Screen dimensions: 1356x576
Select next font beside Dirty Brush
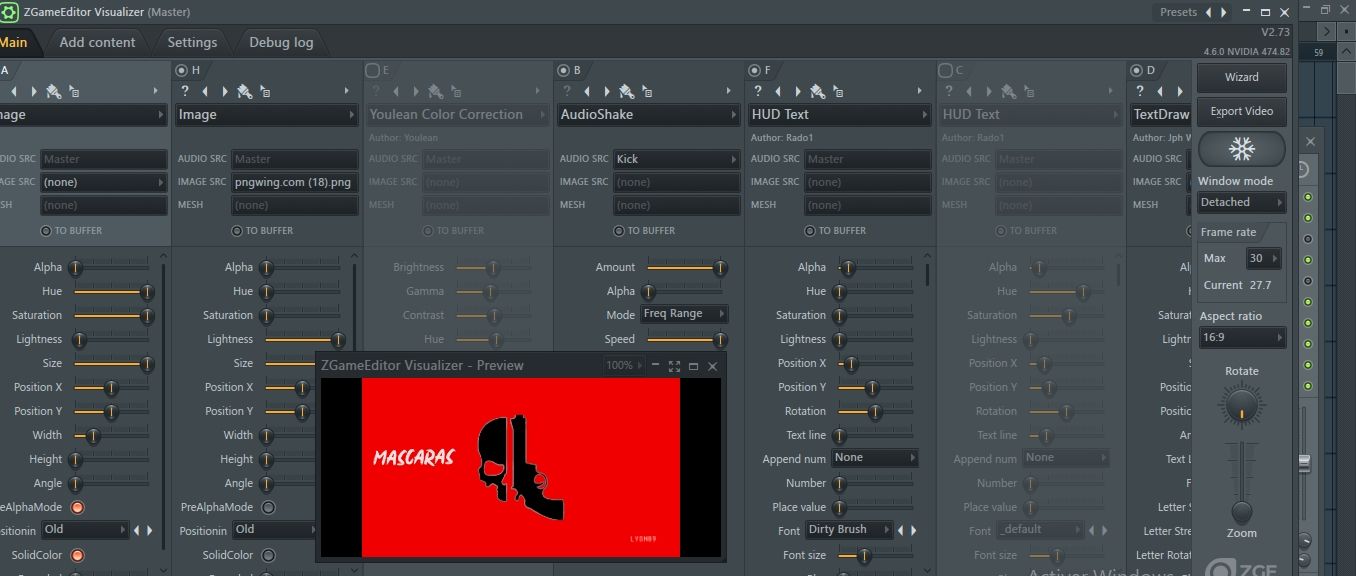click(x=913, y=530)
